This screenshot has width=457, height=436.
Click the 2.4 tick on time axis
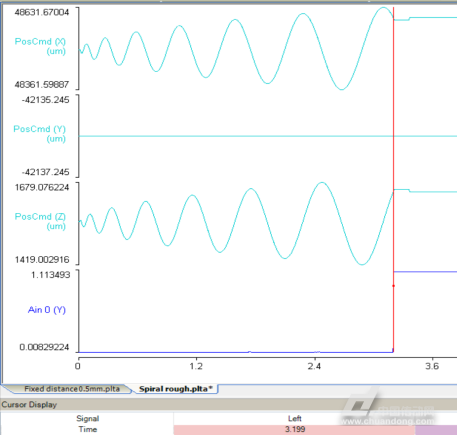tap(314, 366)
